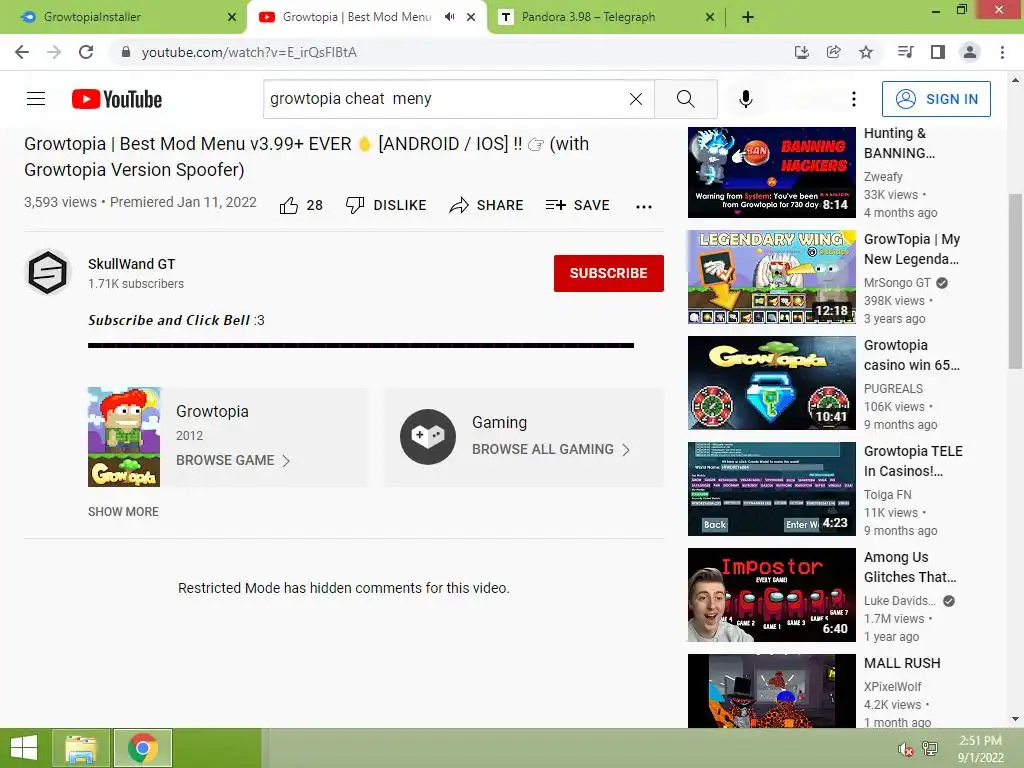Switch to Pandora 3.98 – Telegraph tab
This screenshot has height=768, width=1024.
[x=605, y=17]
